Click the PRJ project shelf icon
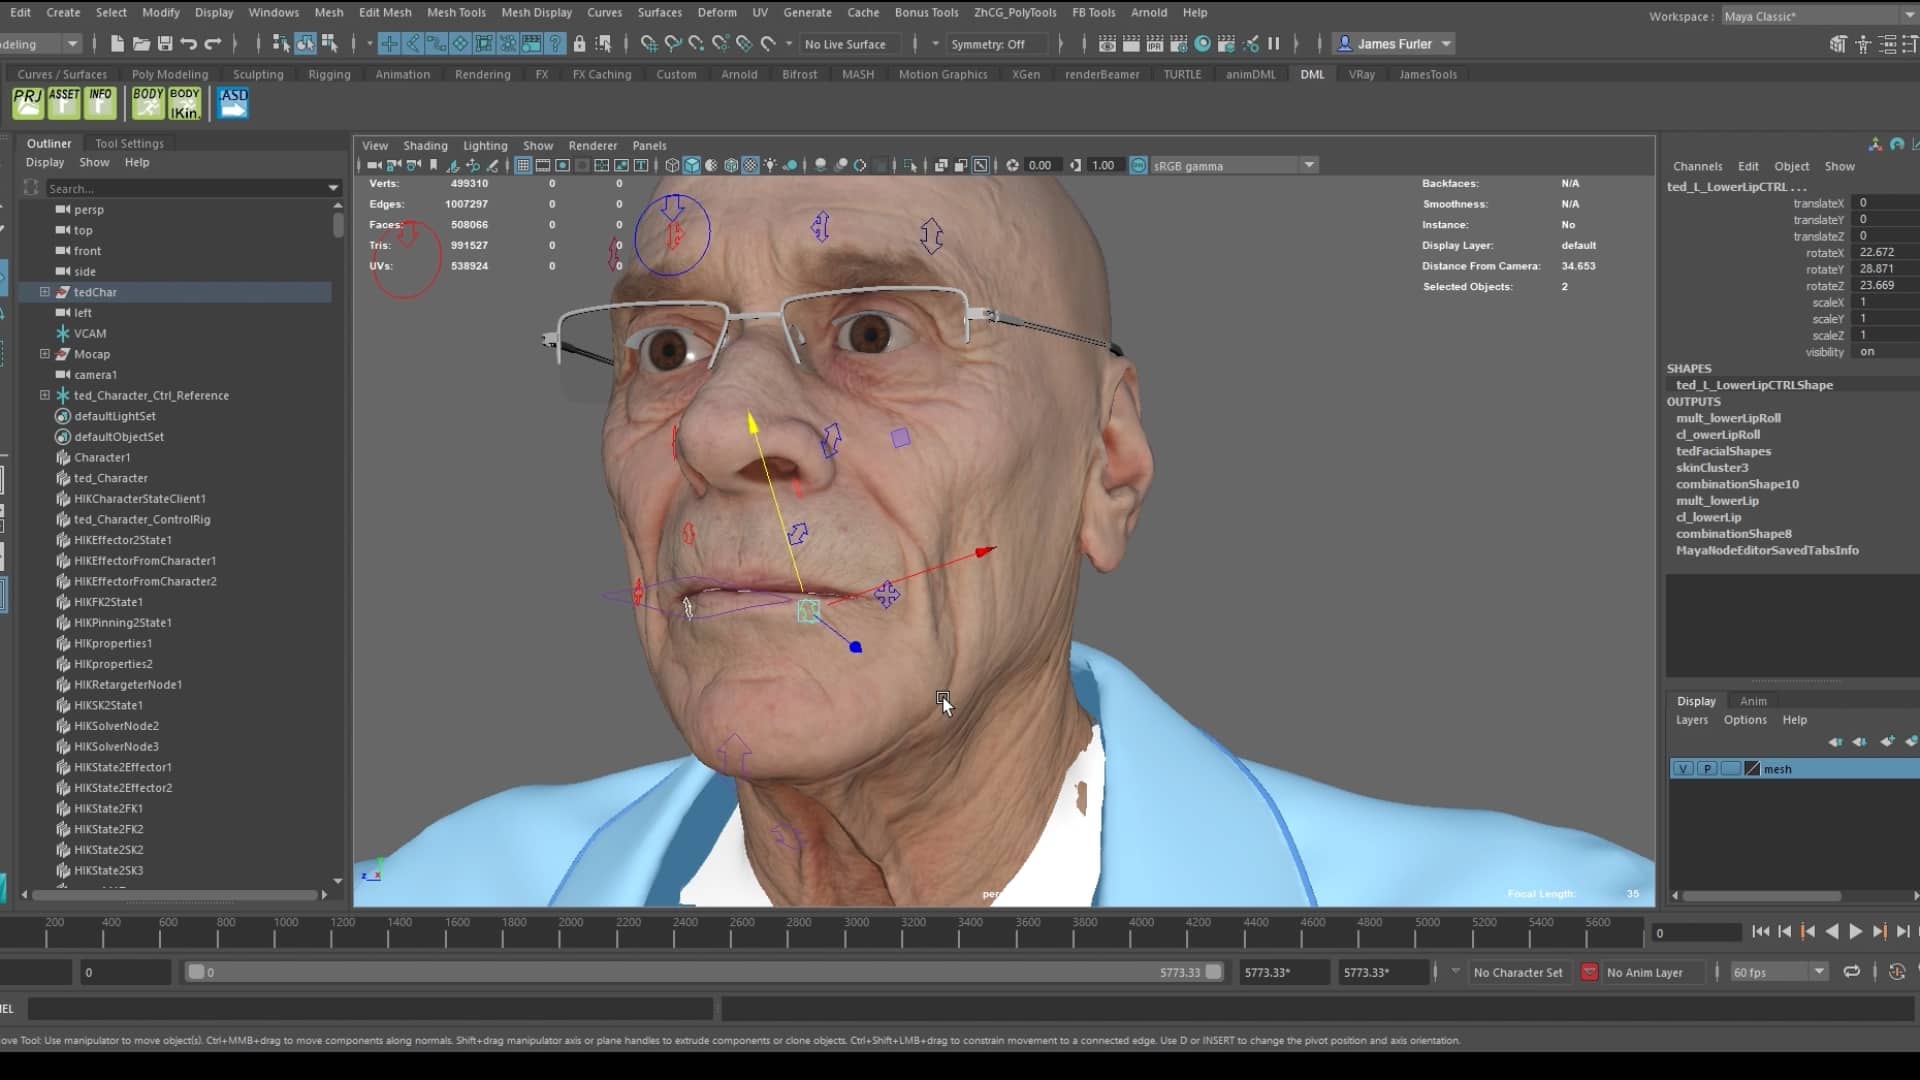Viewport: 1920px width, 1080px height. pyautogui.click(x=28, y=103)
